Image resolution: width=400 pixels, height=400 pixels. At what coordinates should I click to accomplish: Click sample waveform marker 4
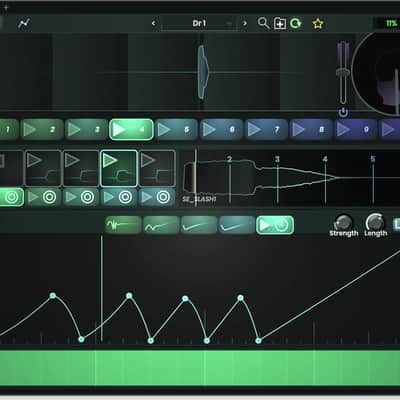(325, 159)
